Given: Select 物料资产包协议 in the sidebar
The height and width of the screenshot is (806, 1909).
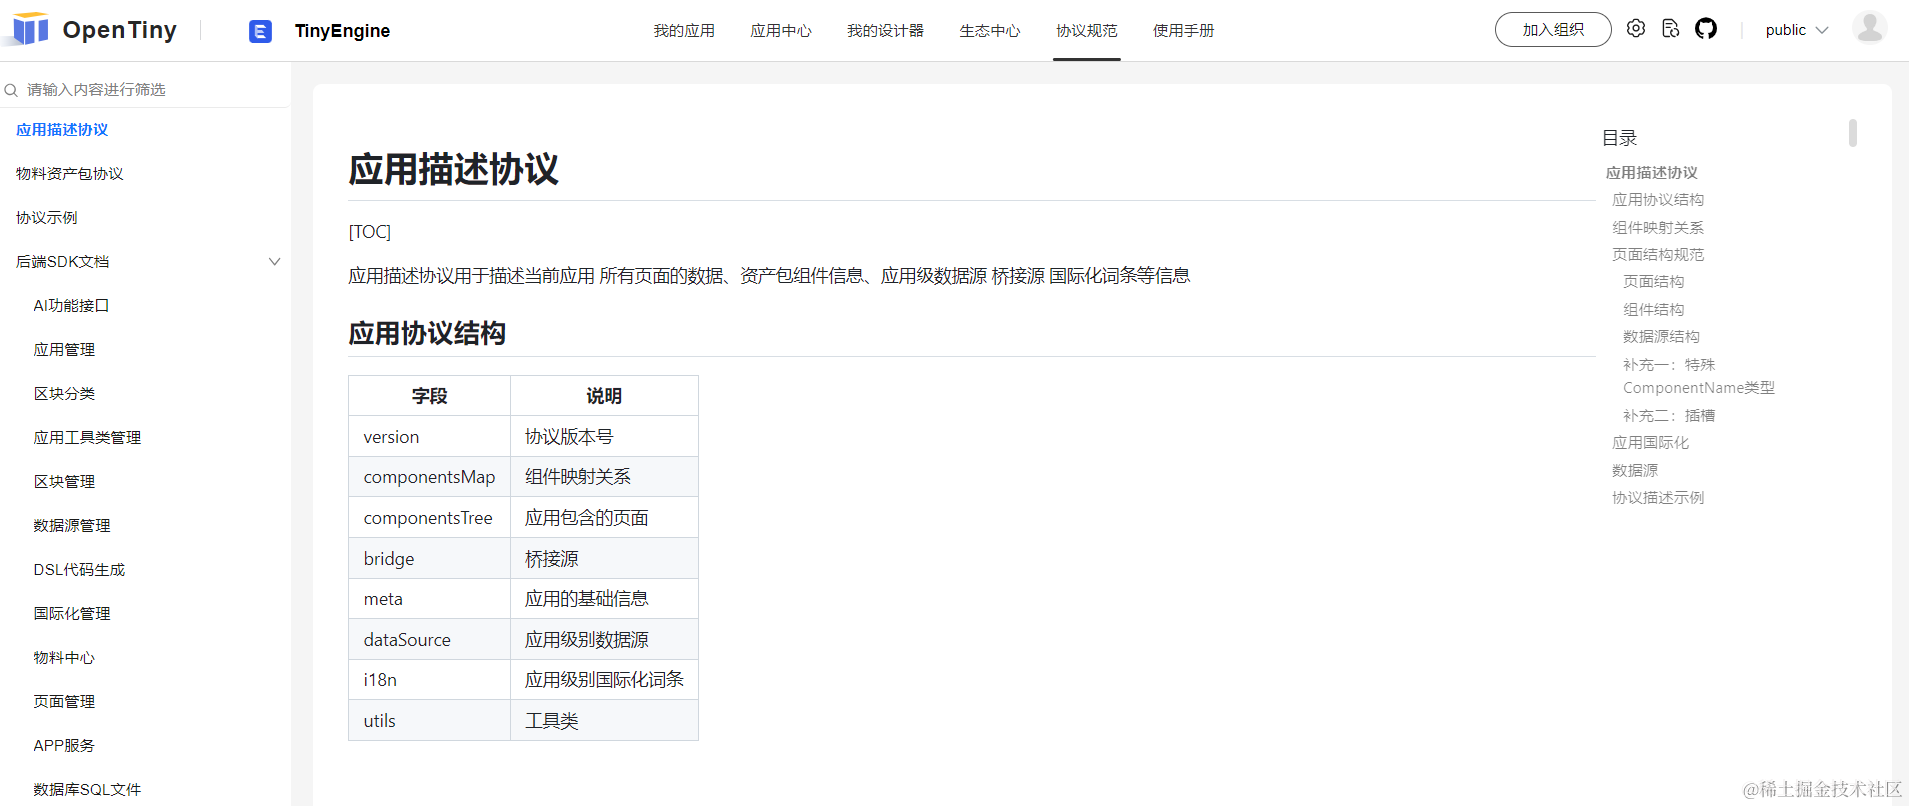Looking at the screenshot, I should point(70,174).
